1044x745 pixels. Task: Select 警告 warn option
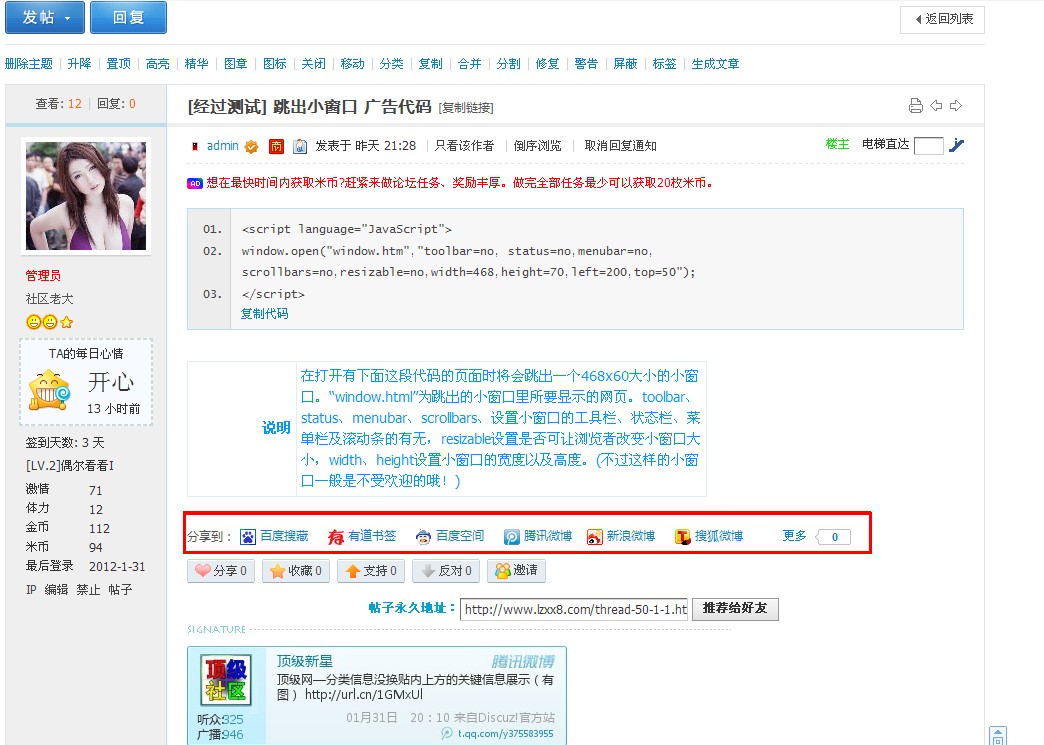tap(586, 64)
